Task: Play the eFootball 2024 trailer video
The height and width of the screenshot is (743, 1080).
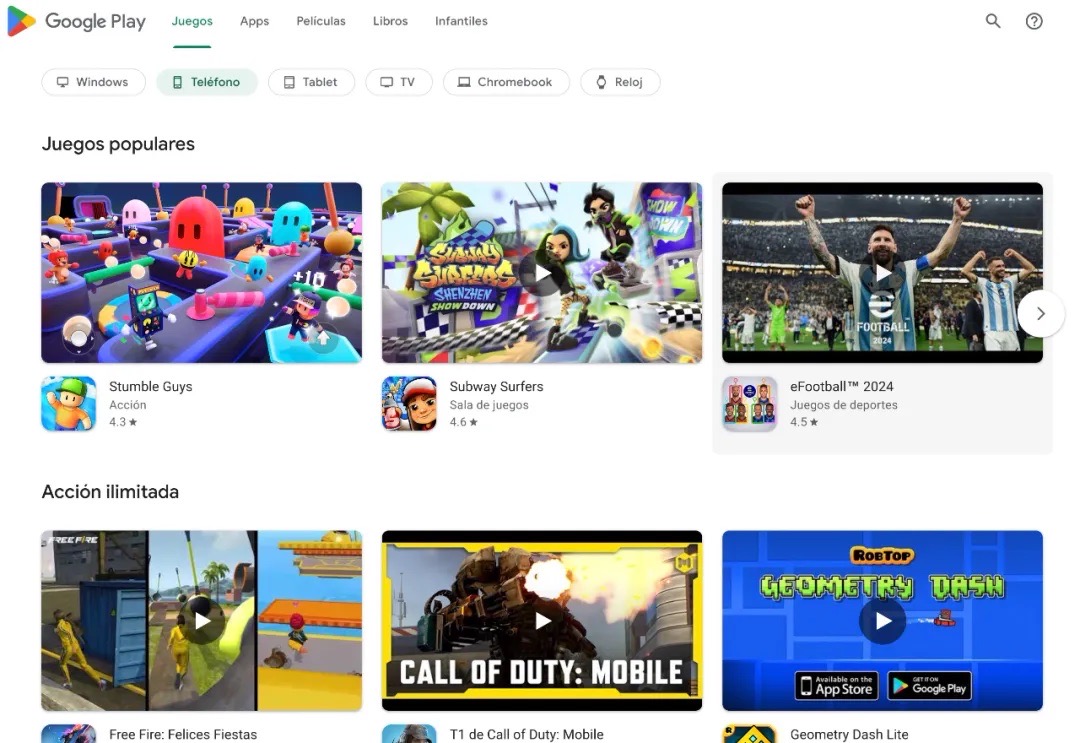Action: pyautogui.click(x=882, y=273)
